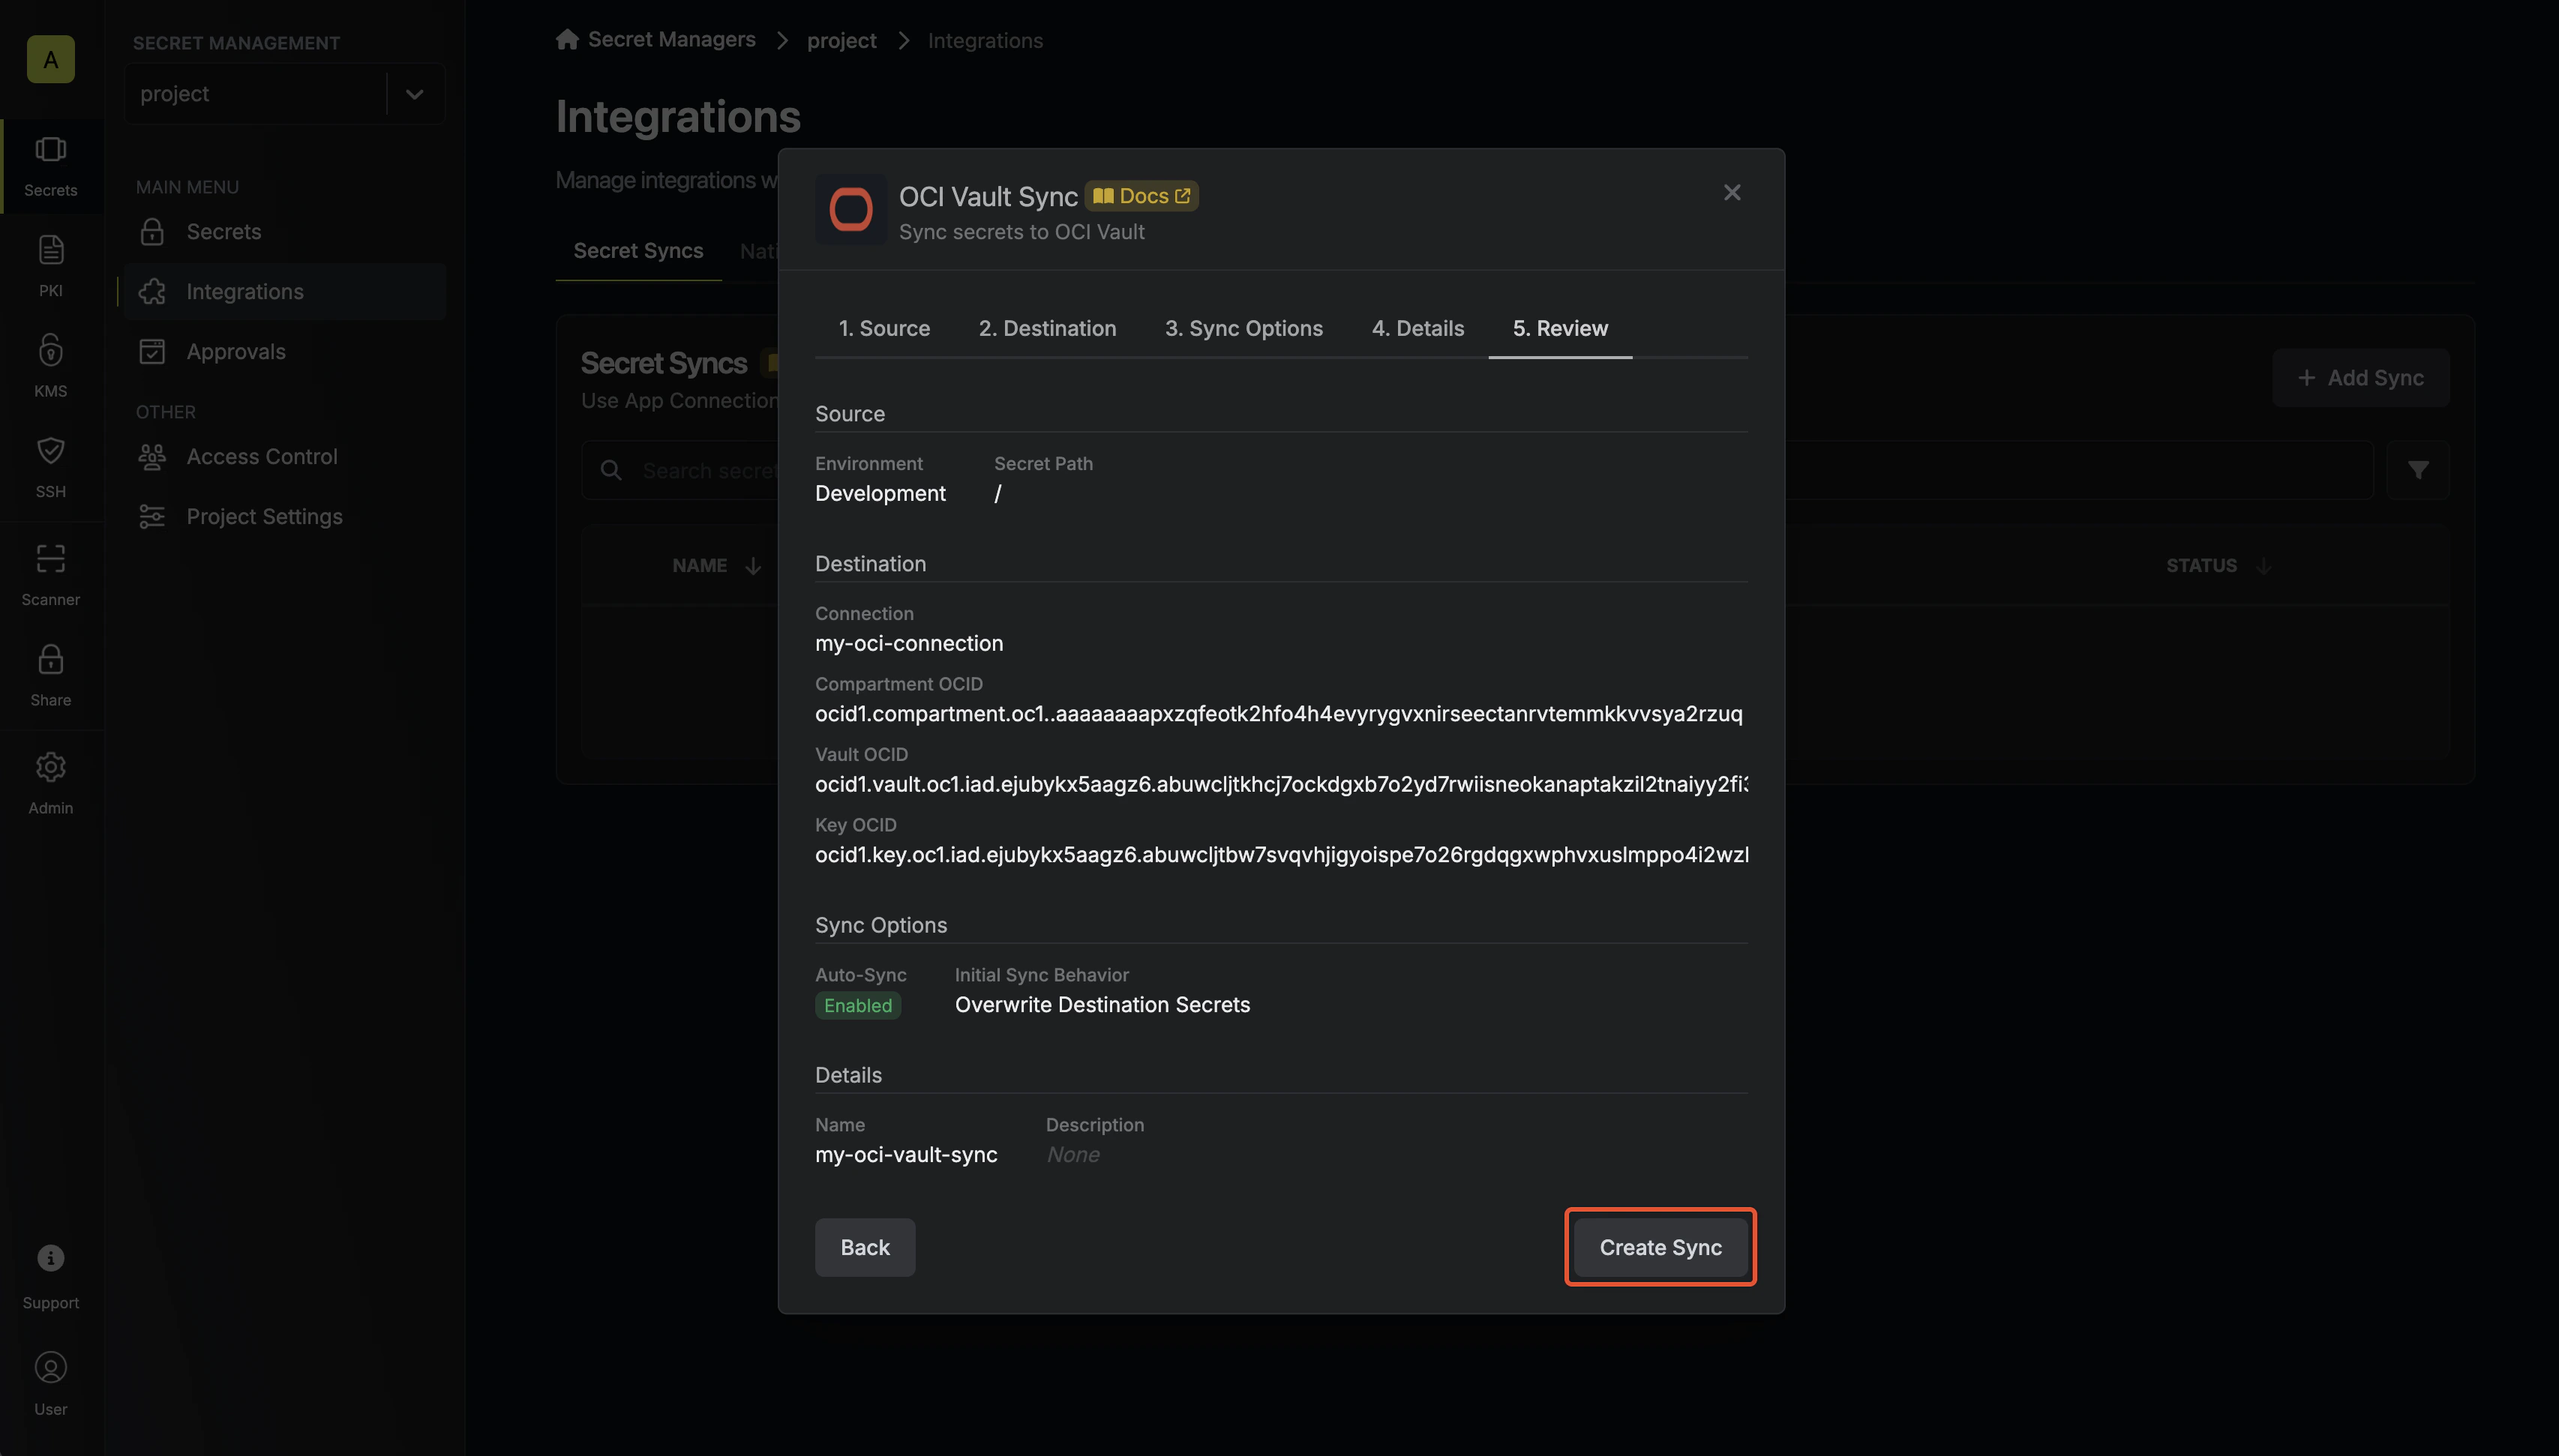Click the Vault OCID value
This screenshot has width=2559, height=1456.
point(1281,784)
